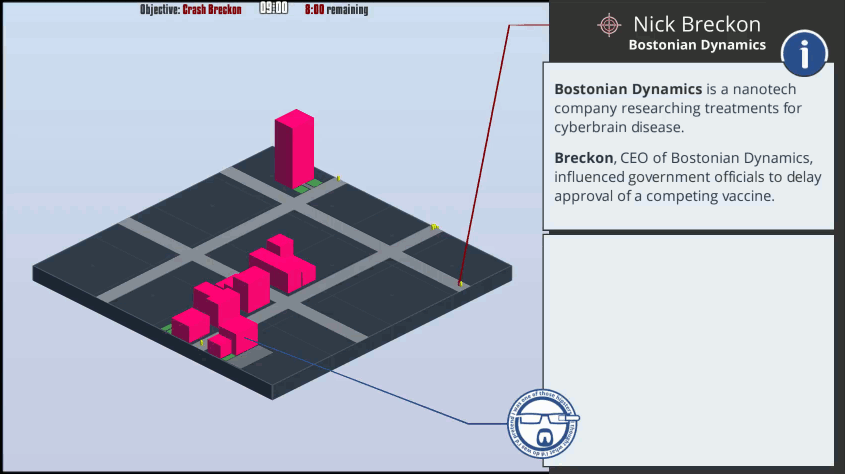Image resolution: width=845 pixels, height=474 pixels.
Task: Click the tall pink tower building
Action: [294, 148]
